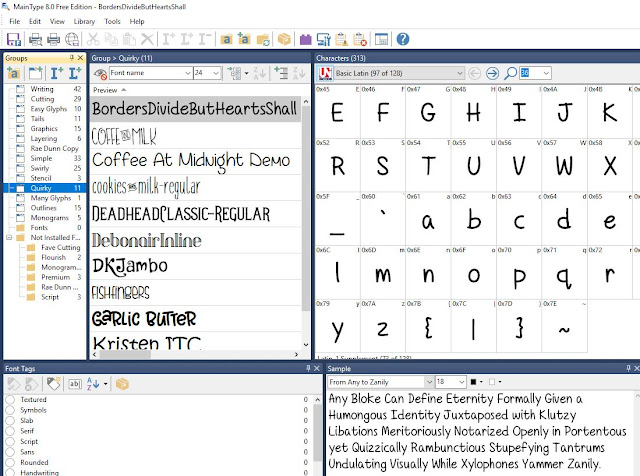Select the DKJambo font preview
This screenshot has height=476, width=640.
(x=196, y=266)
